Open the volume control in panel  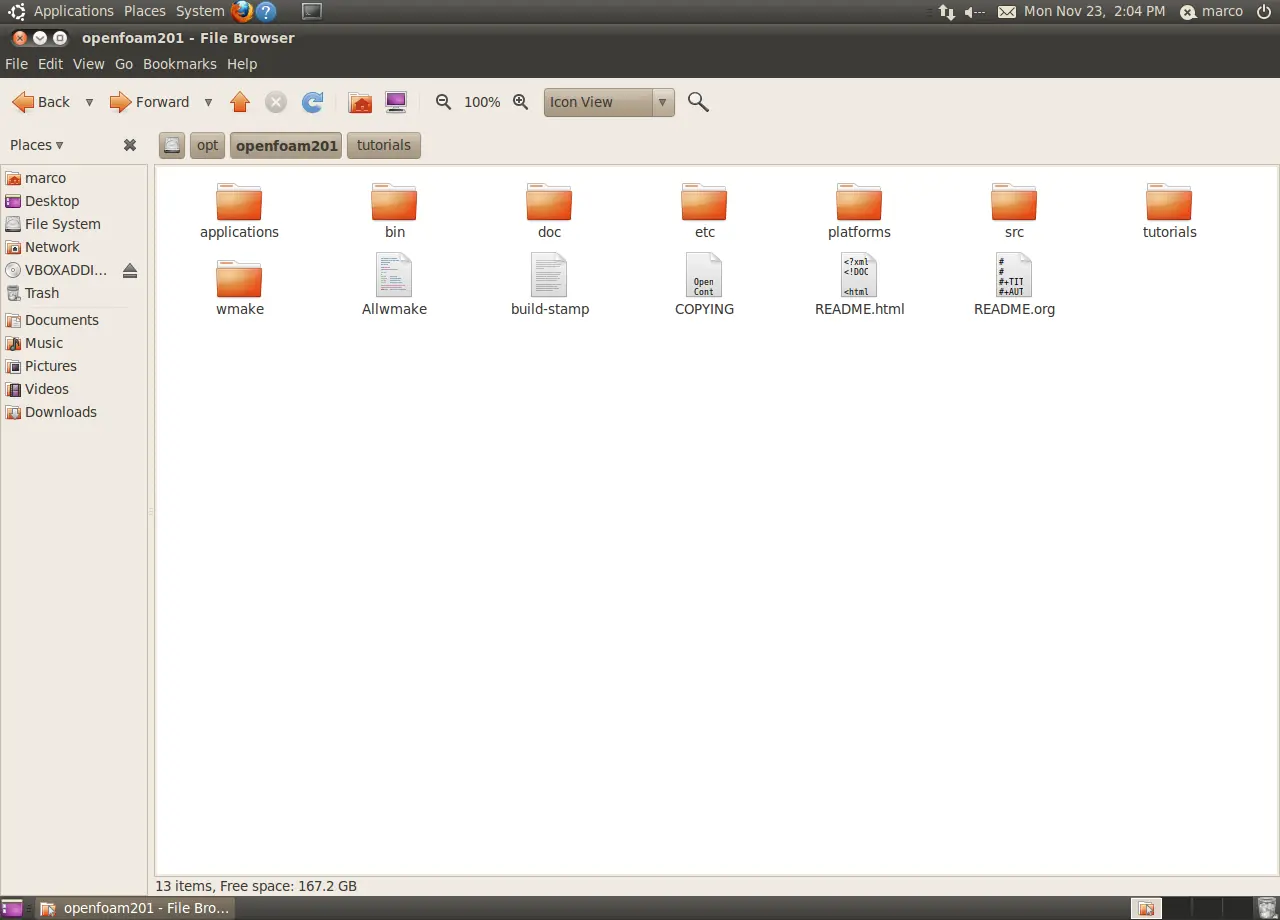coord(974,12)
